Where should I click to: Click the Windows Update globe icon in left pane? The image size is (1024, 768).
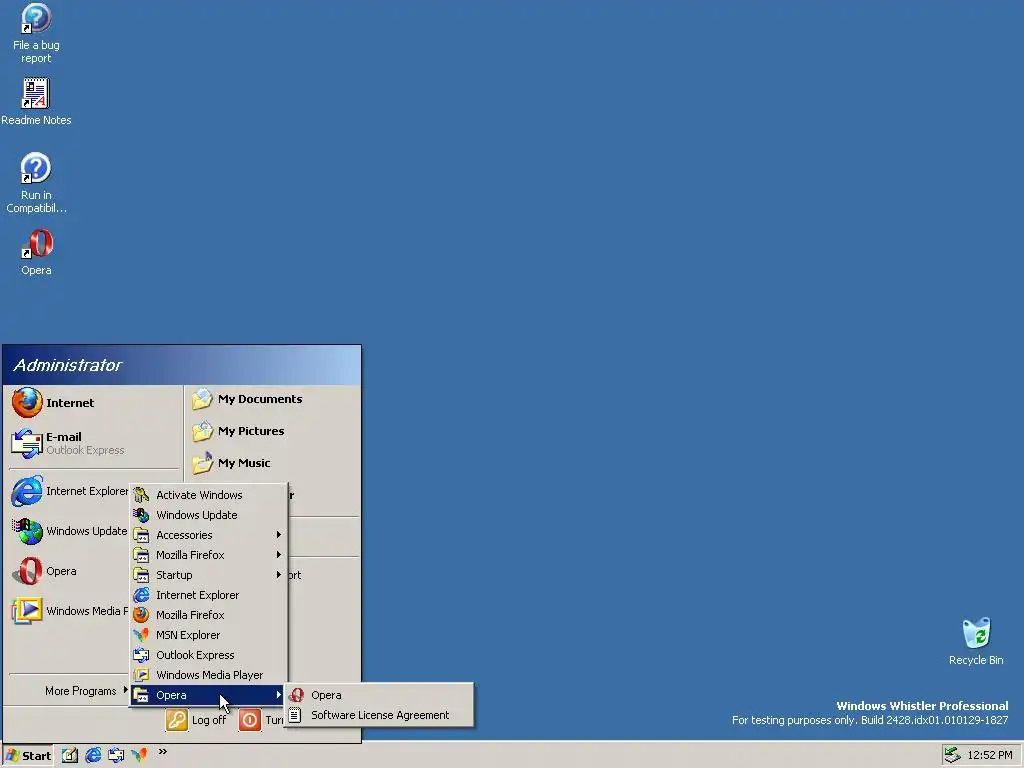coord(27,531)
